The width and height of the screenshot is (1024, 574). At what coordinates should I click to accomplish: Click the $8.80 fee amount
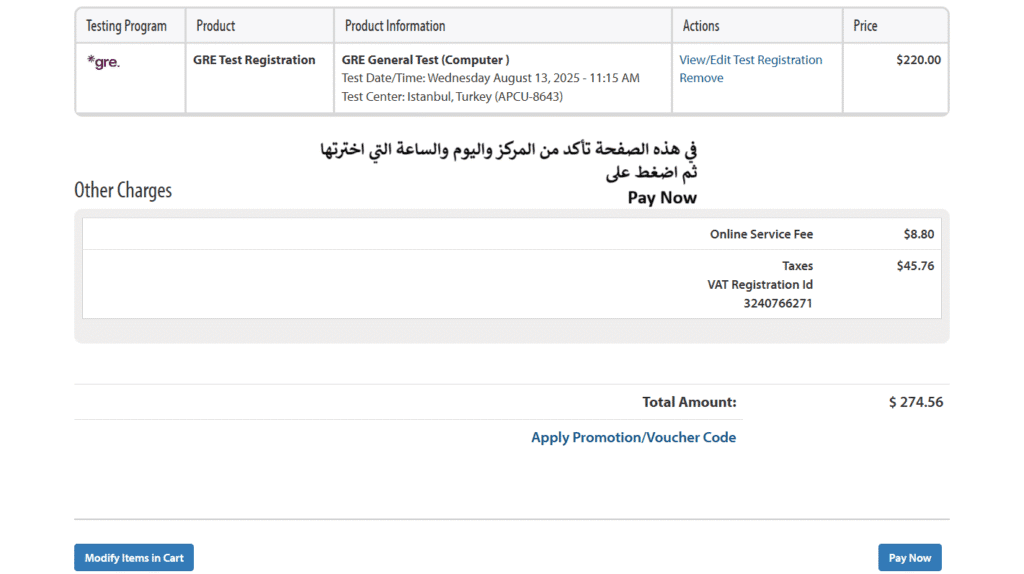(919, 234)
